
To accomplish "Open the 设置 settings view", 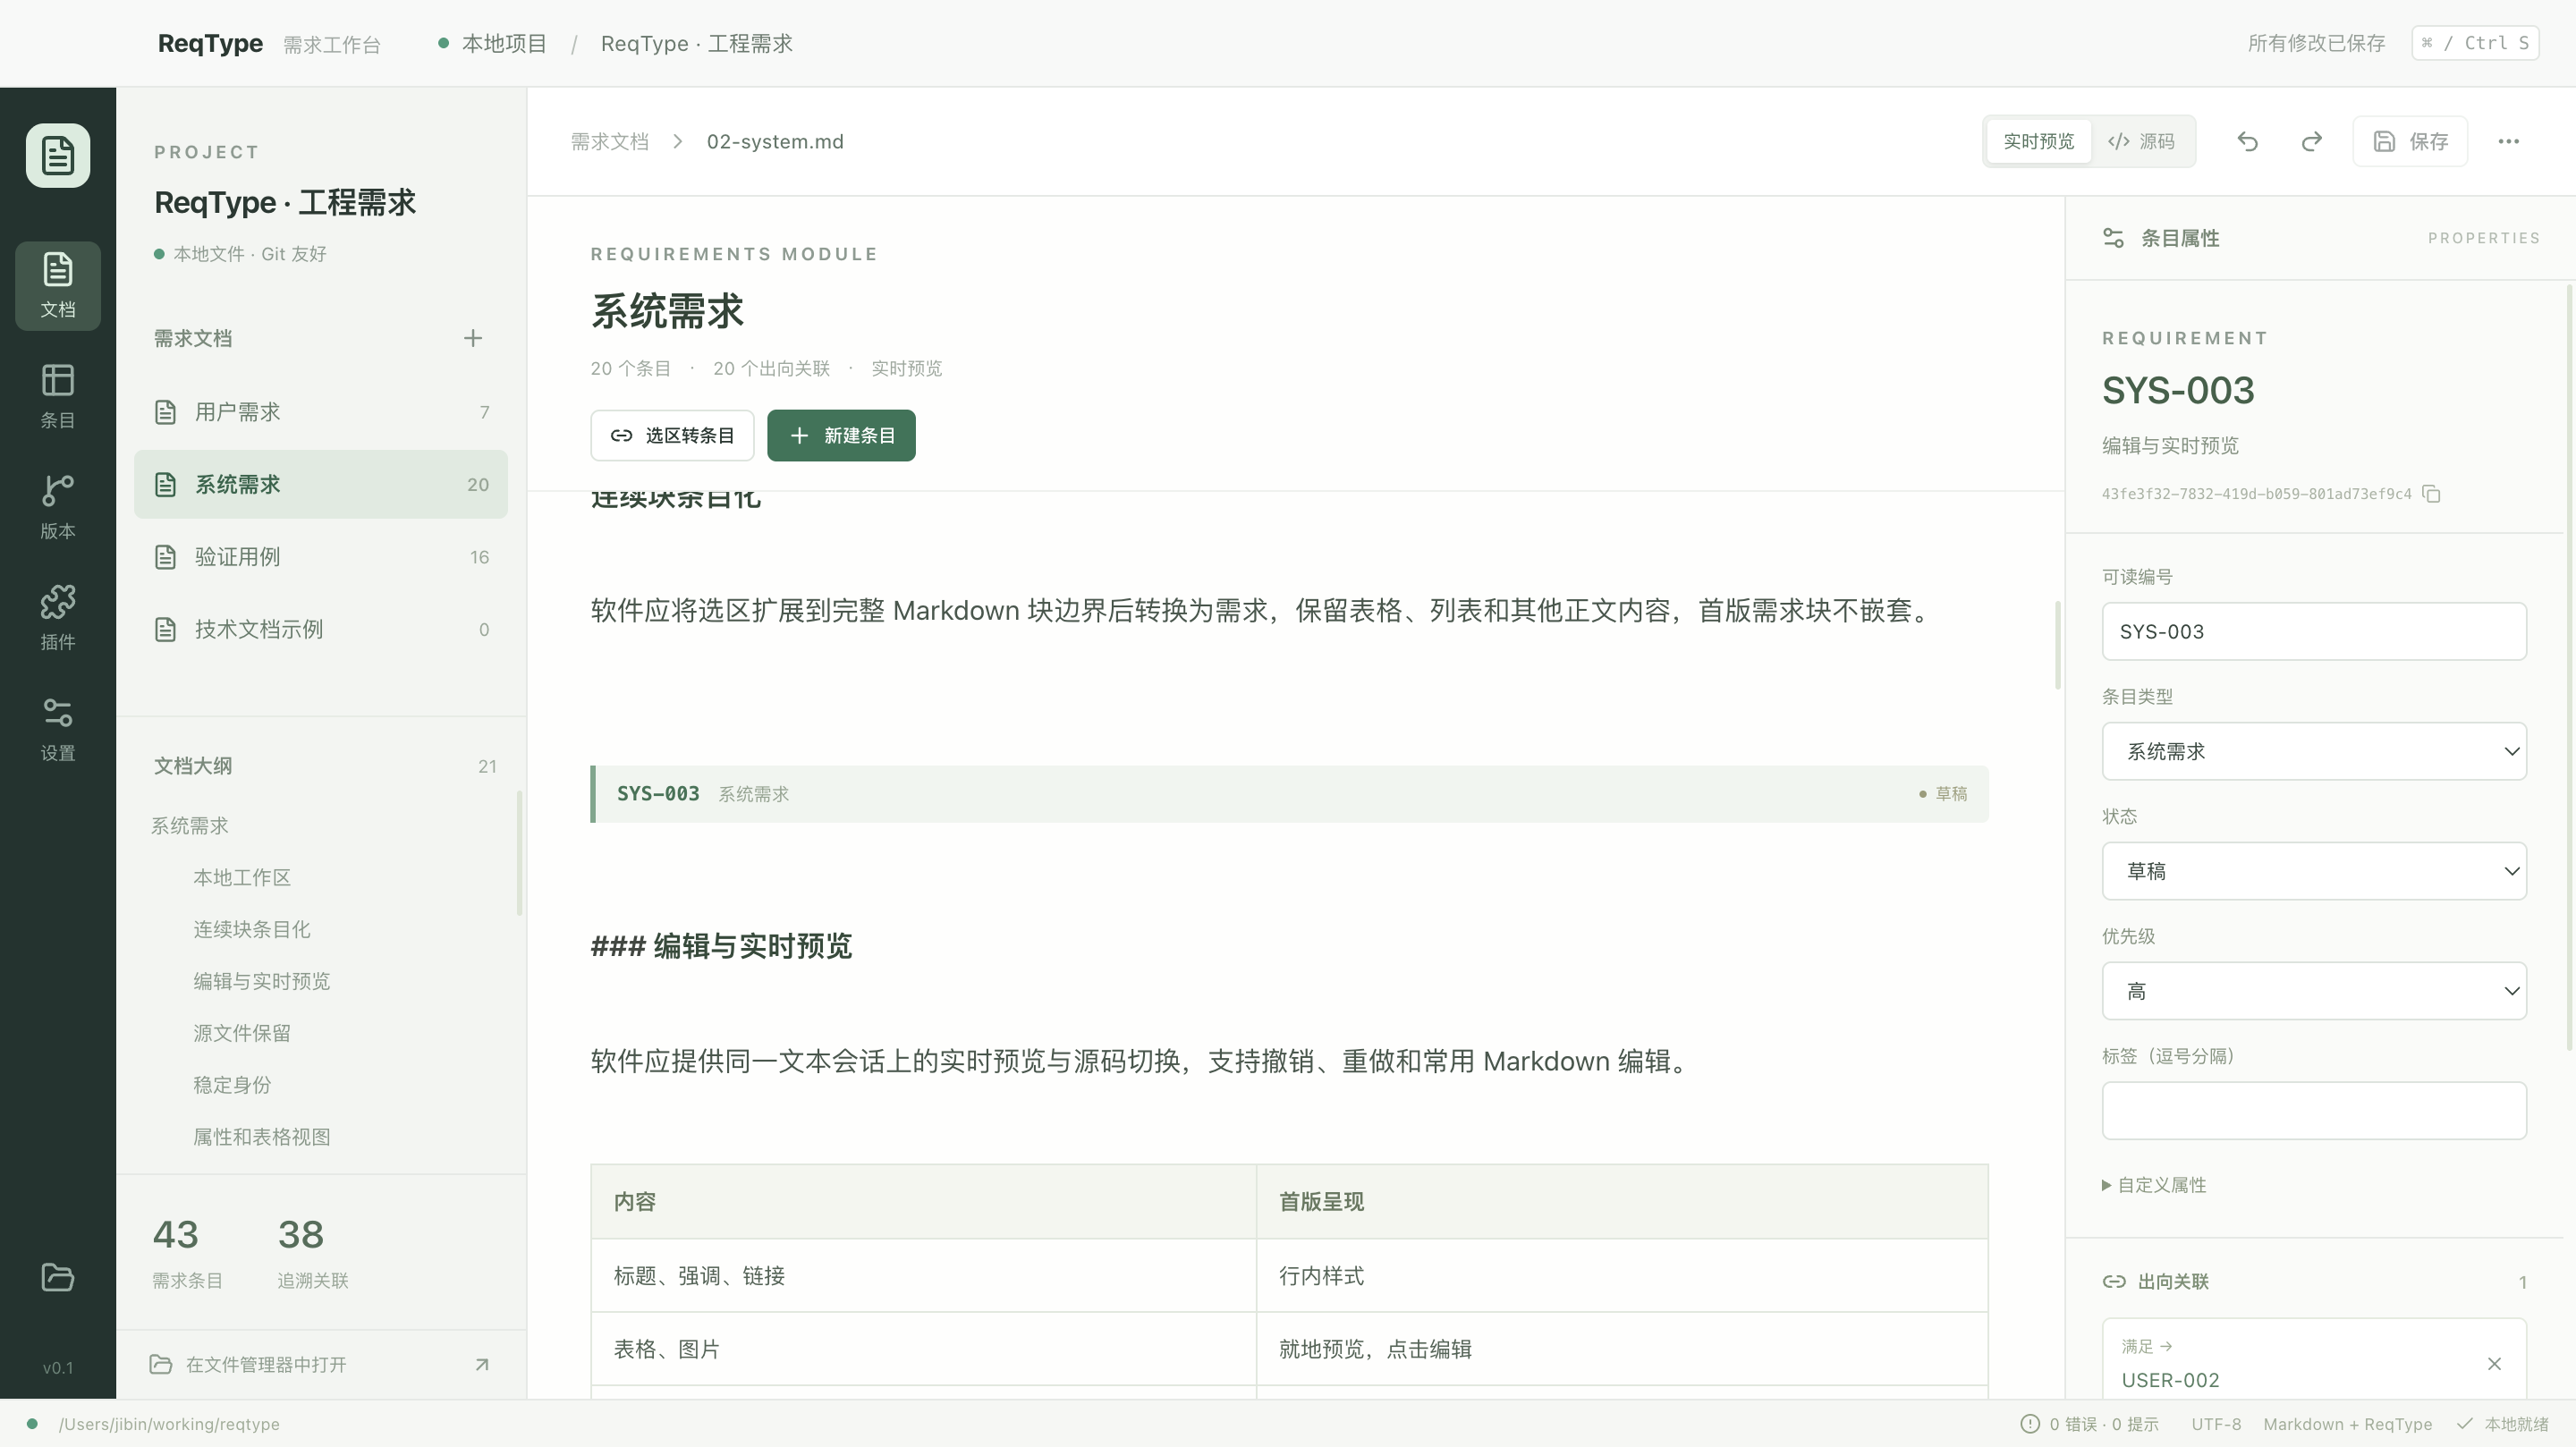I will coord(57,729).
